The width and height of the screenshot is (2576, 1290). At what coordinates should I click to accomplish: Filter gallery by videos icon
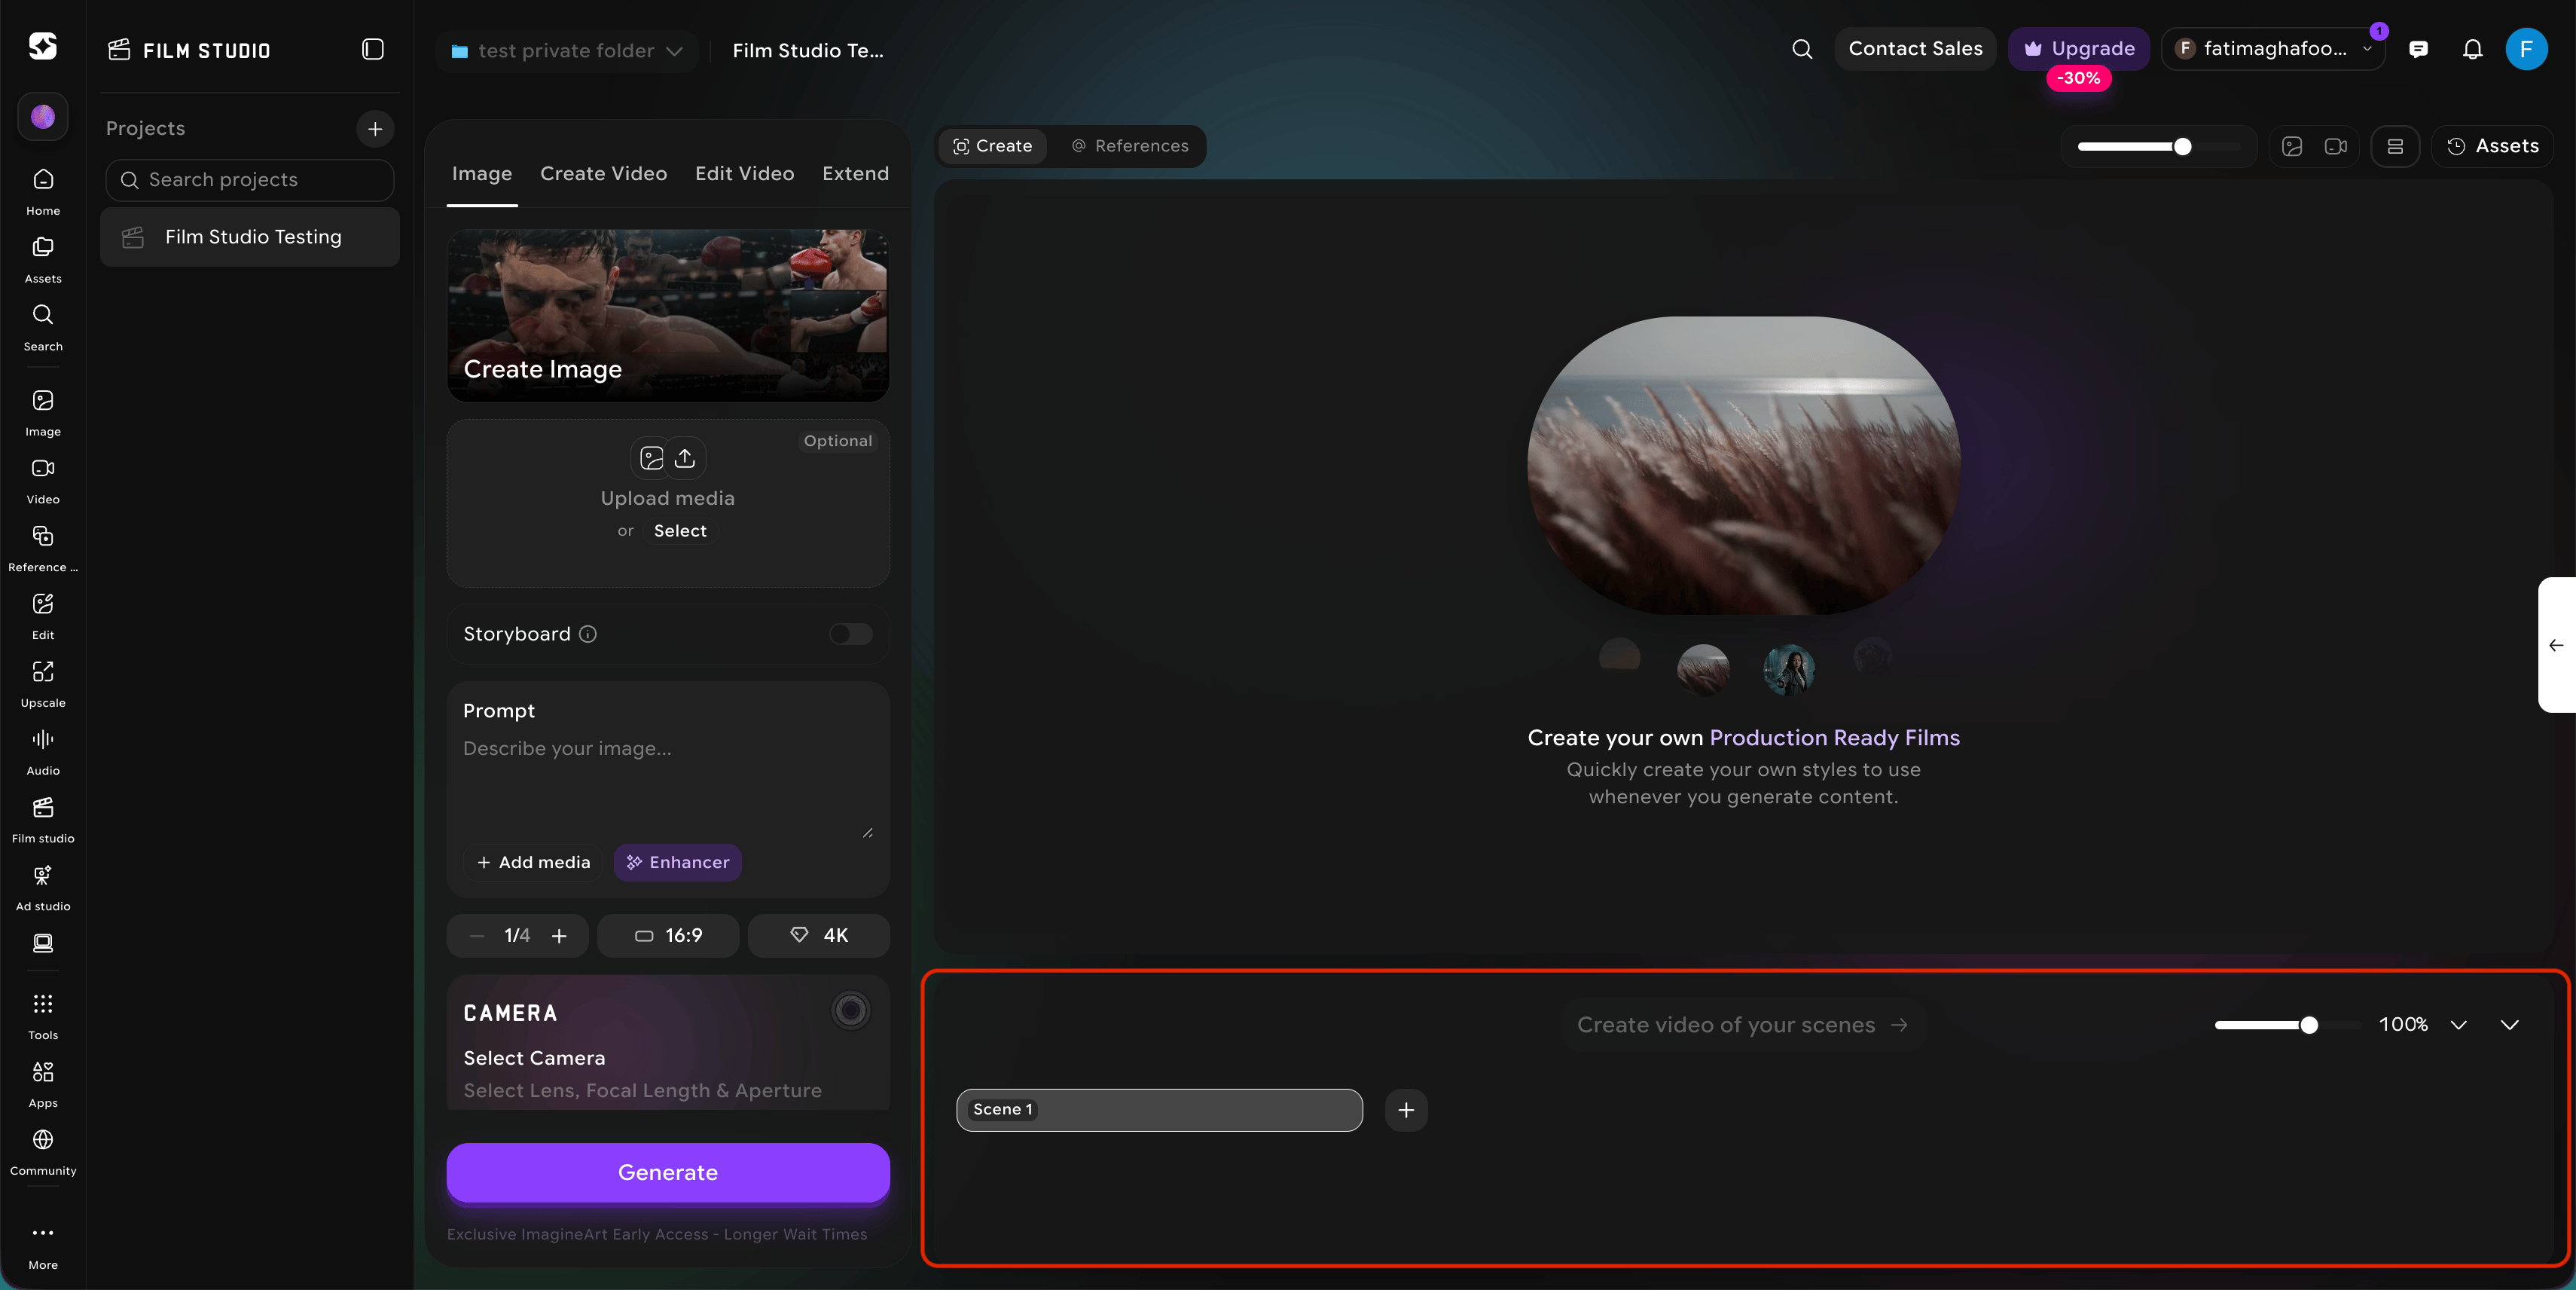click(2336, 147)
